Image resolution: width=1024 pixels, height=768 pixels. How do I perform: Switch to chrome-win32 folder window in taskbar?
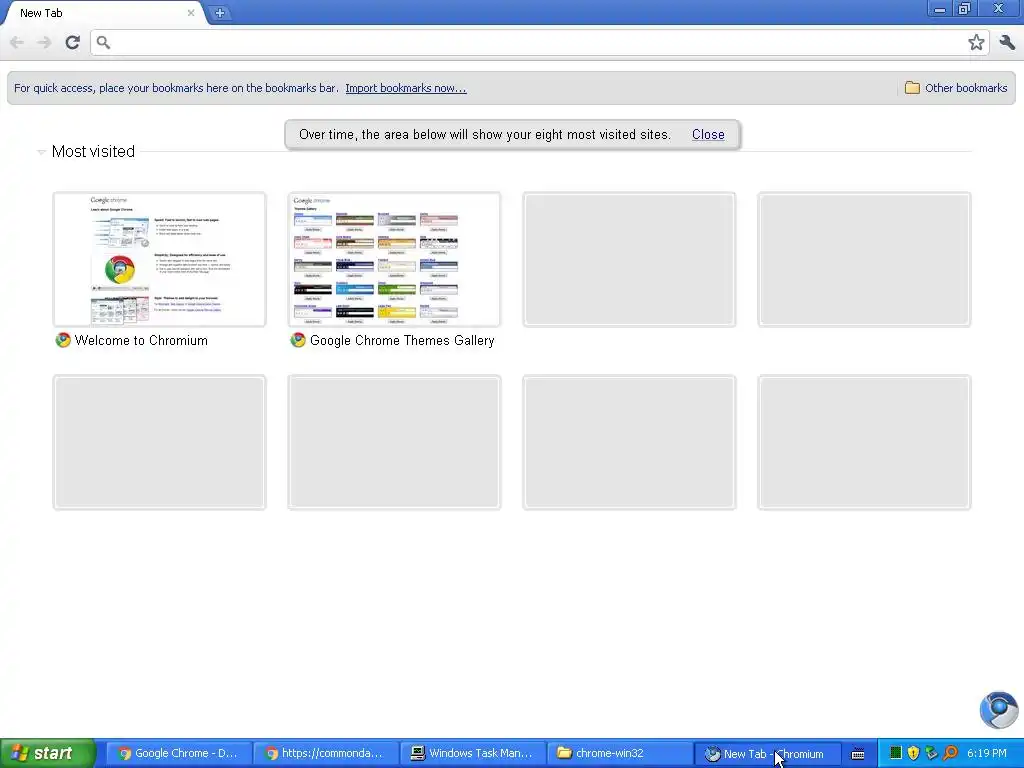[619, 754]
